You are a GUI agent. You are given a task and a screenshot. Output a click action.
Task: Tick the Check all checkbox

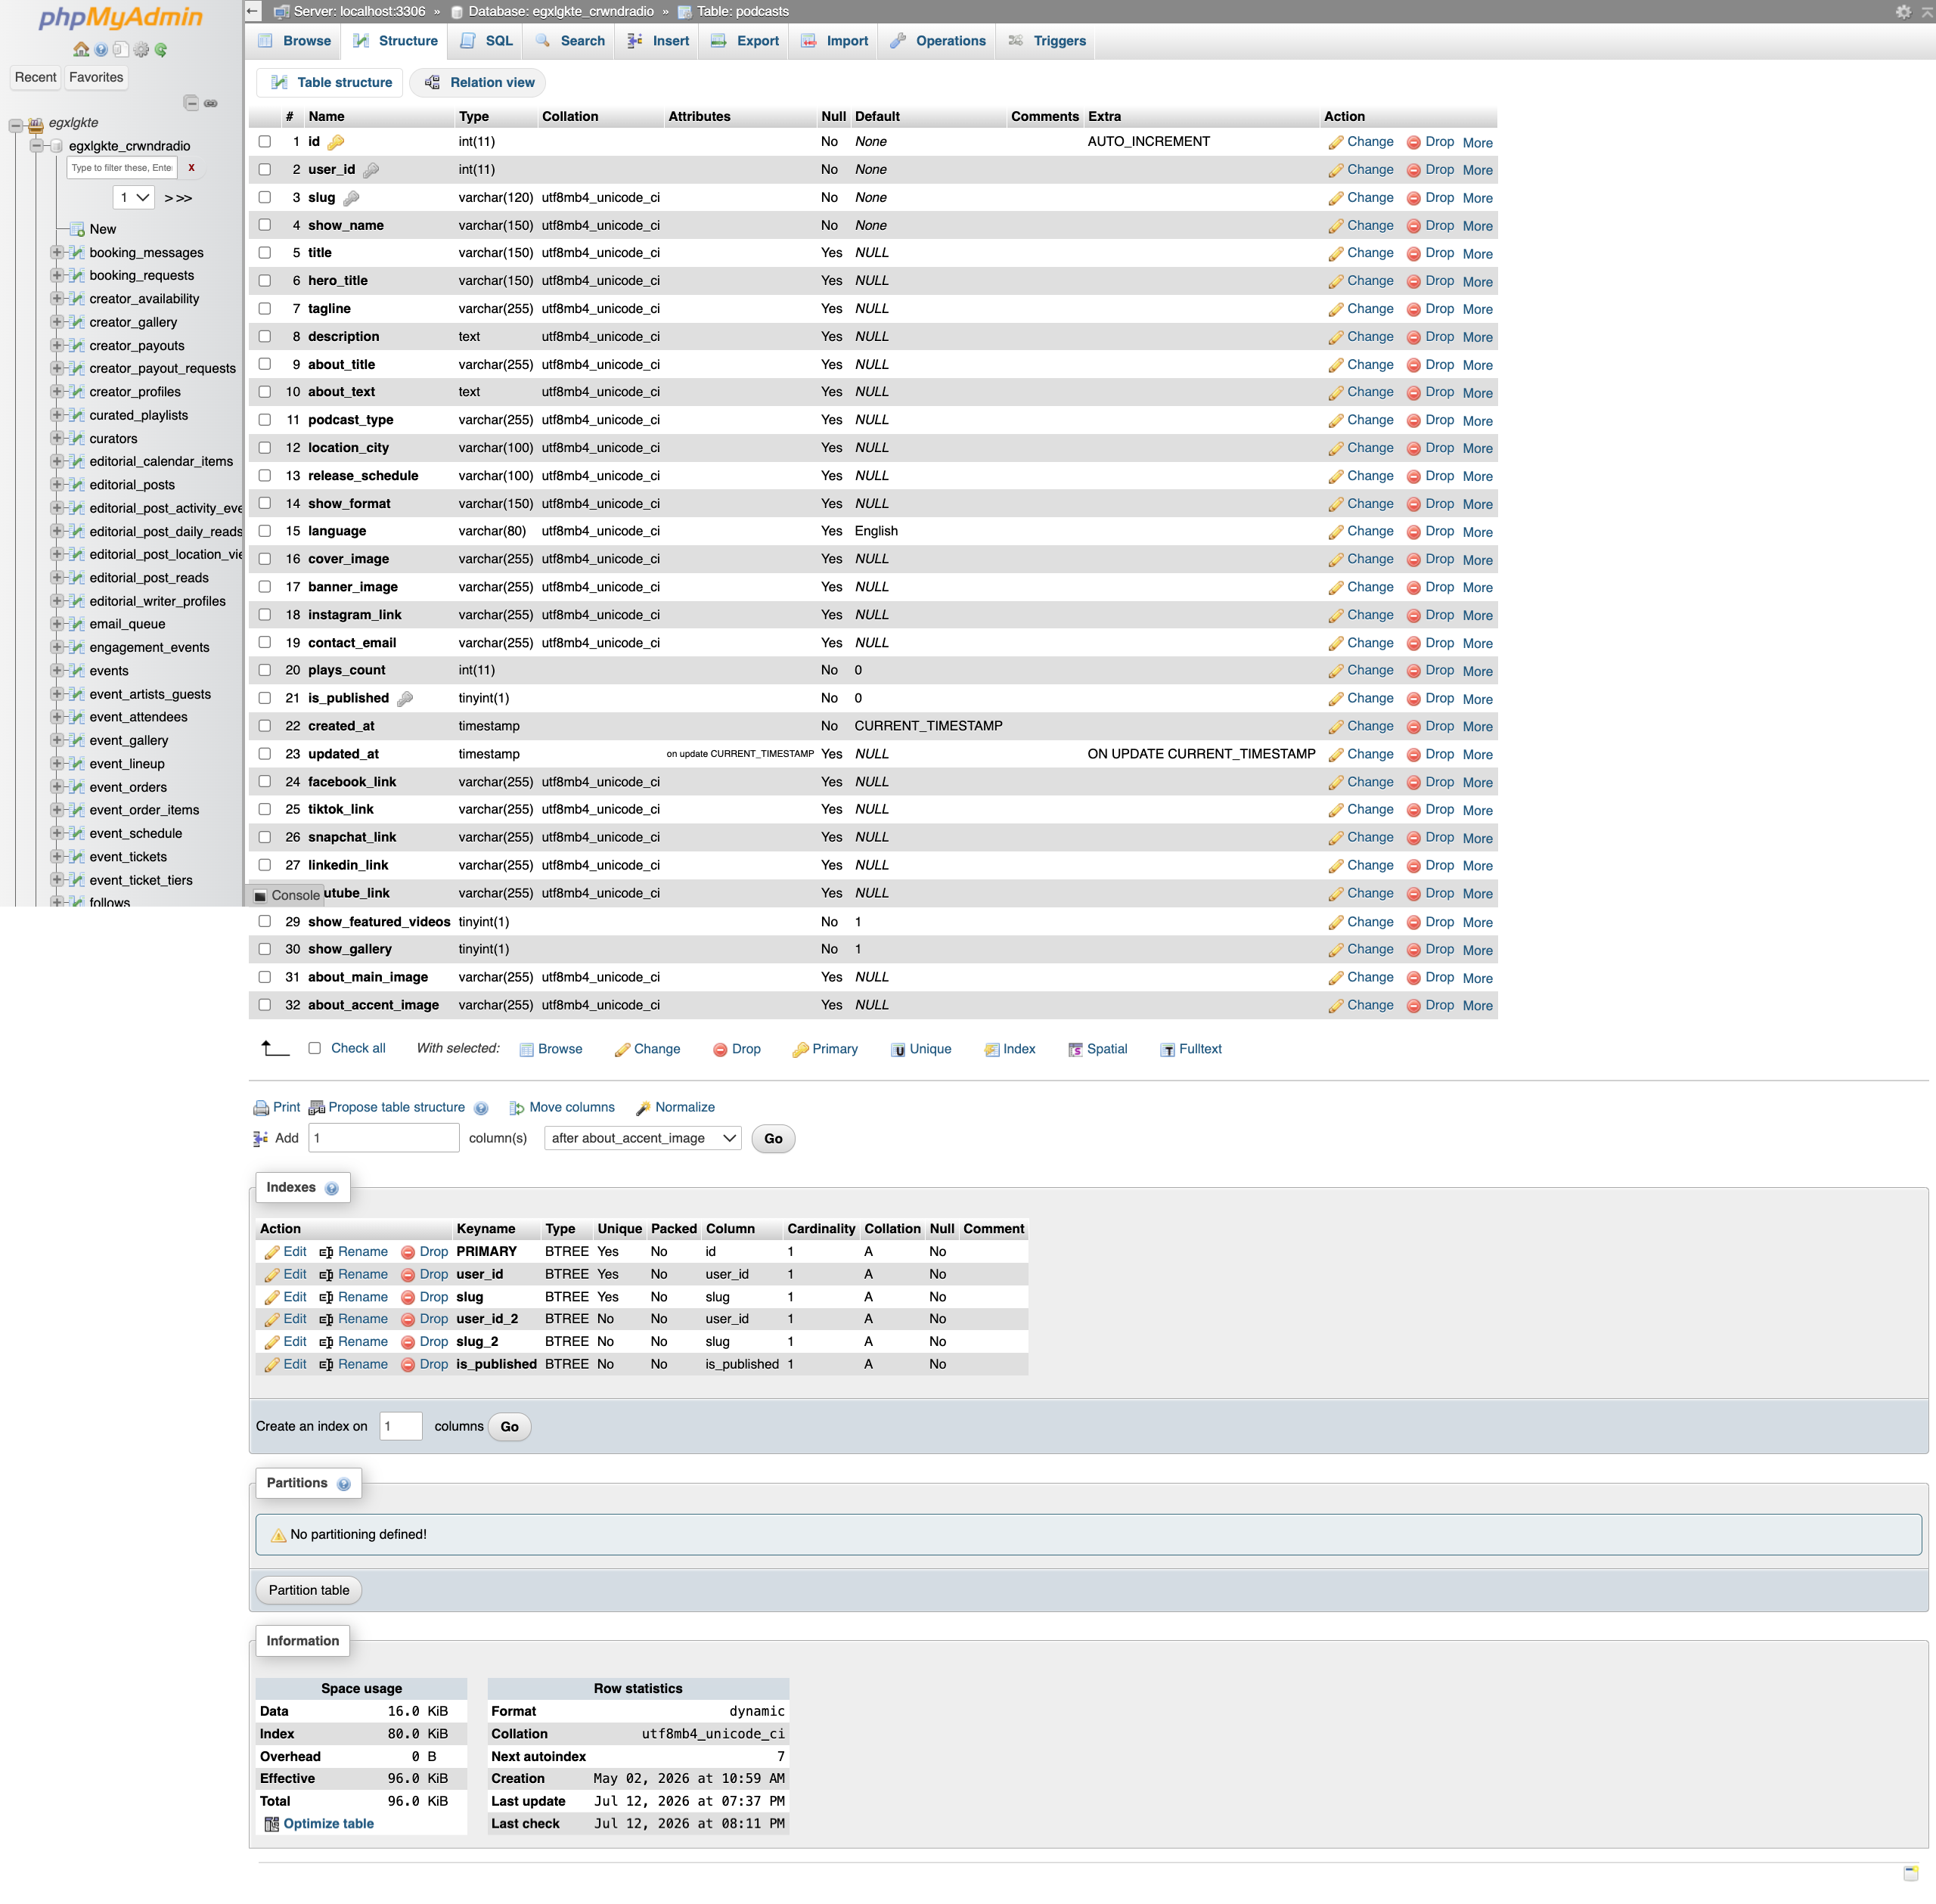315,1048
